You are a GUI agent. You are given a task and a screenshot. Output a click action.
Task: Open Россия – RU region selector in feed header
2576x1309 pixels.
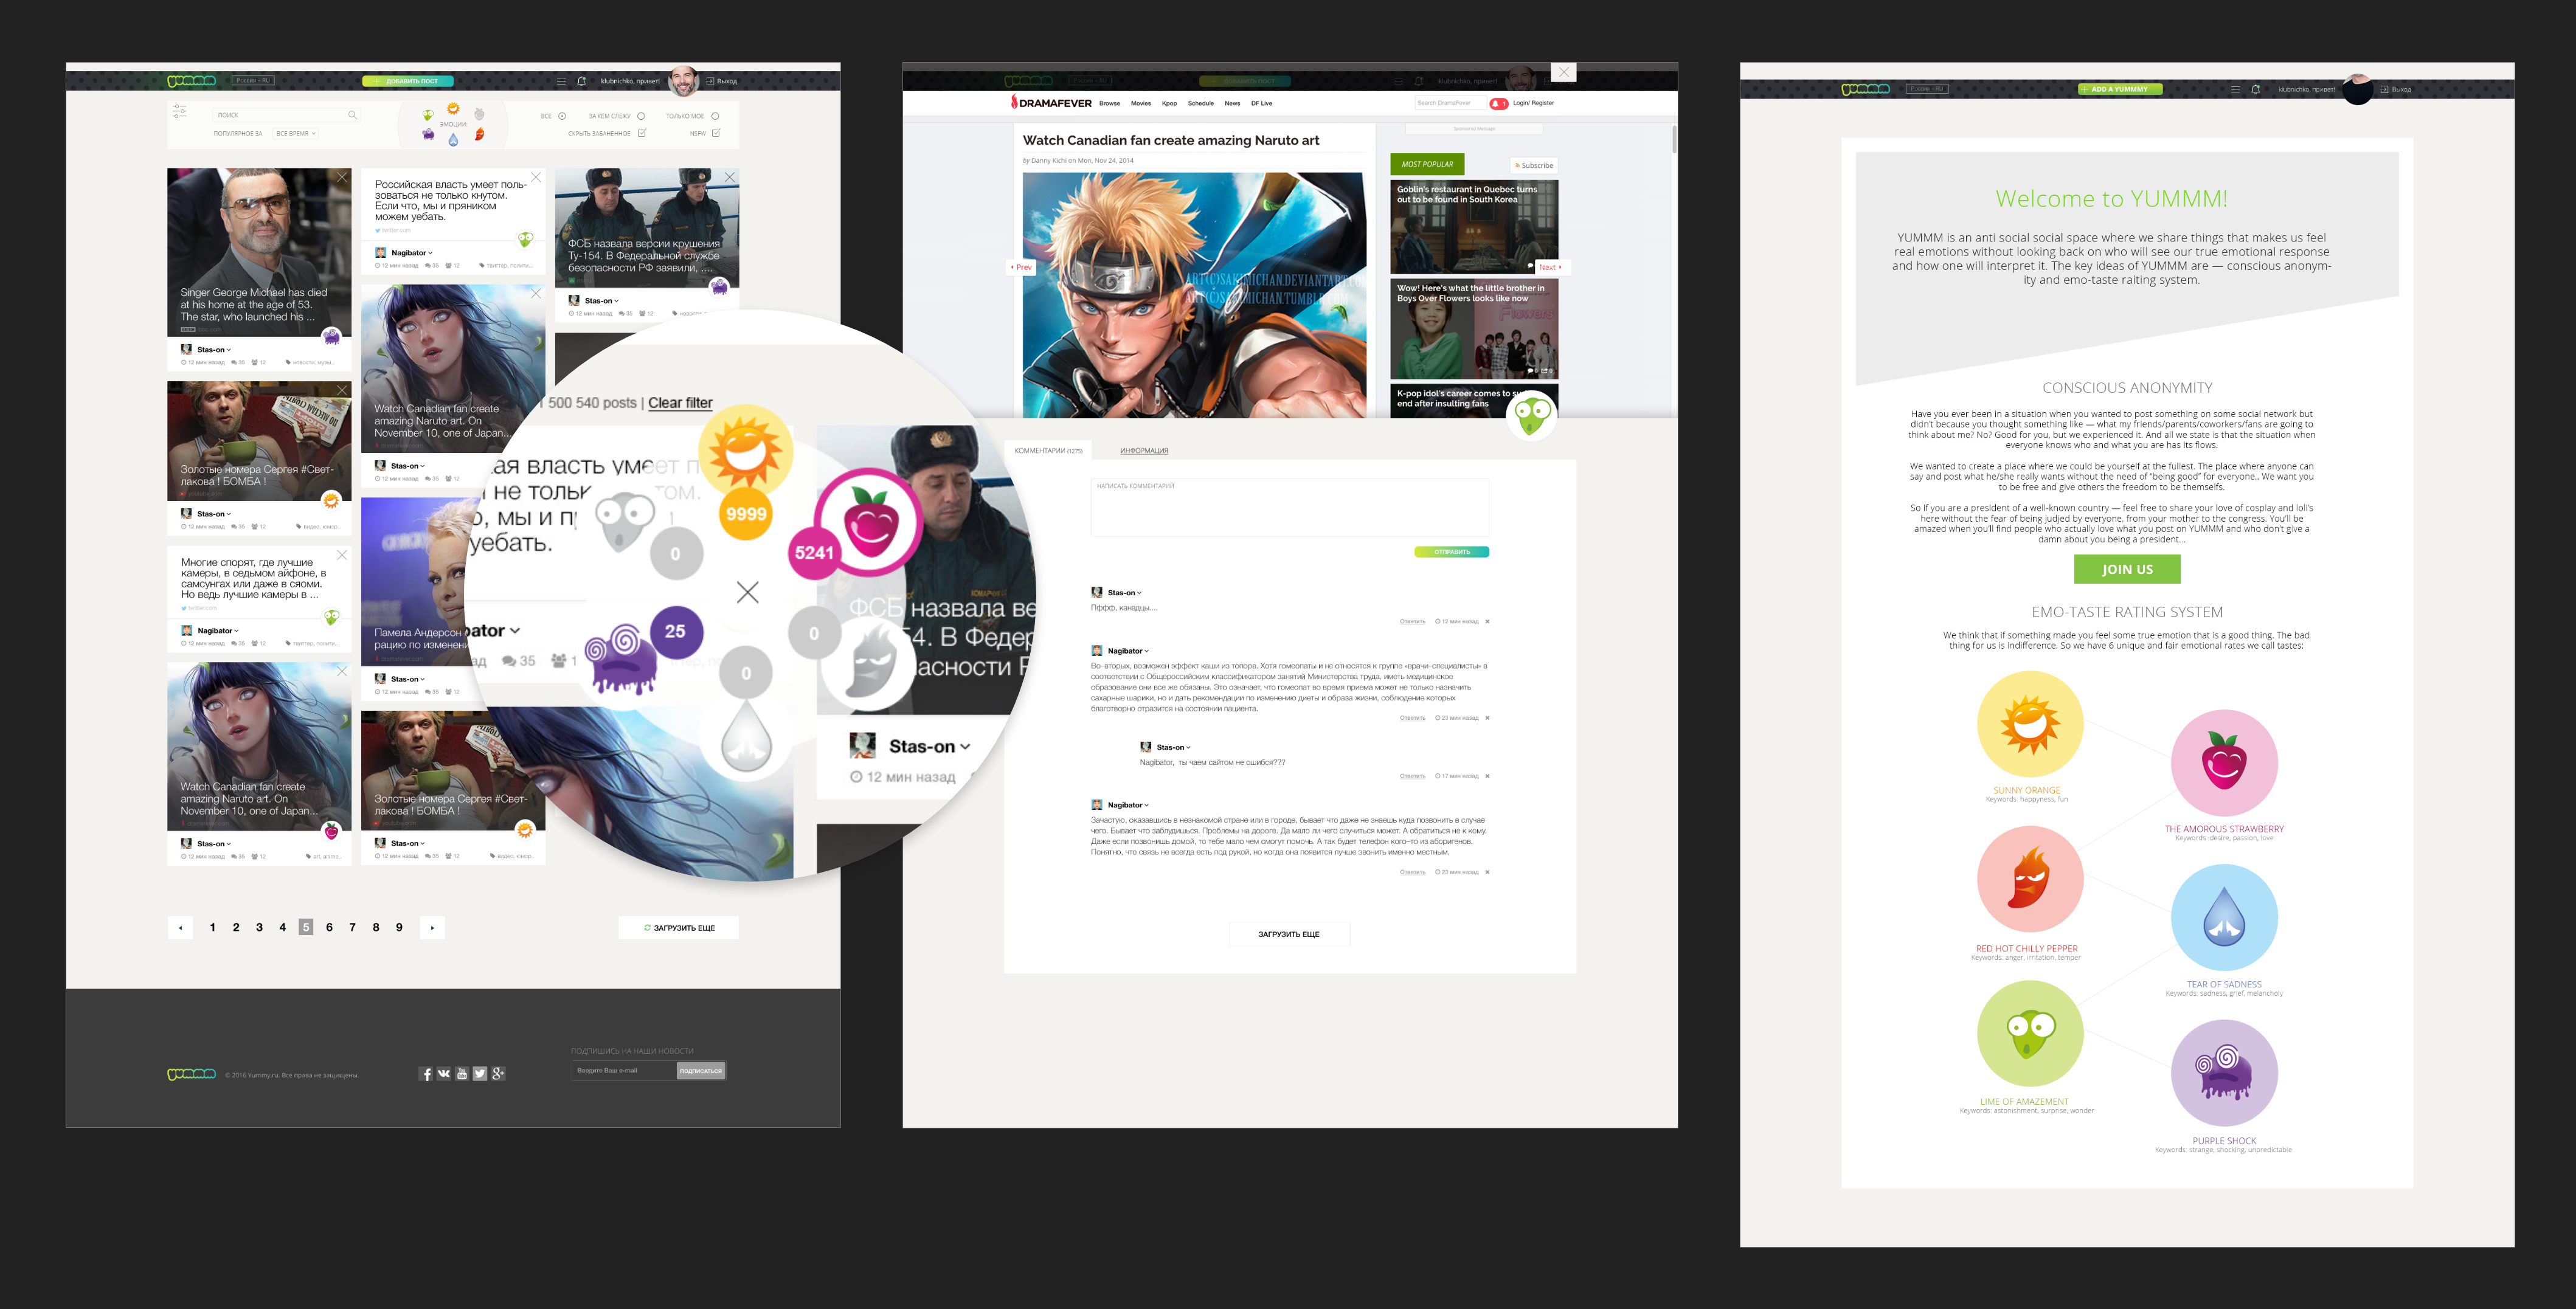(x=253, y=81)
